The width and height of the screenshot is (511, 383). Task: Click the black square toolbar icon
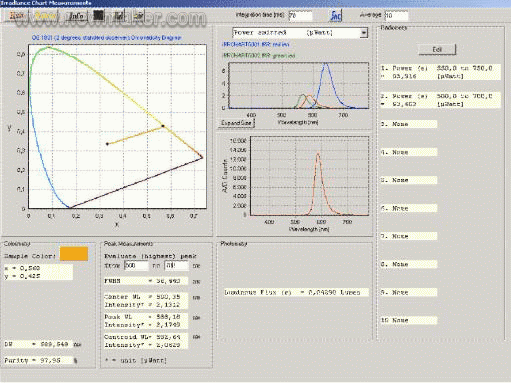point(99,15)
